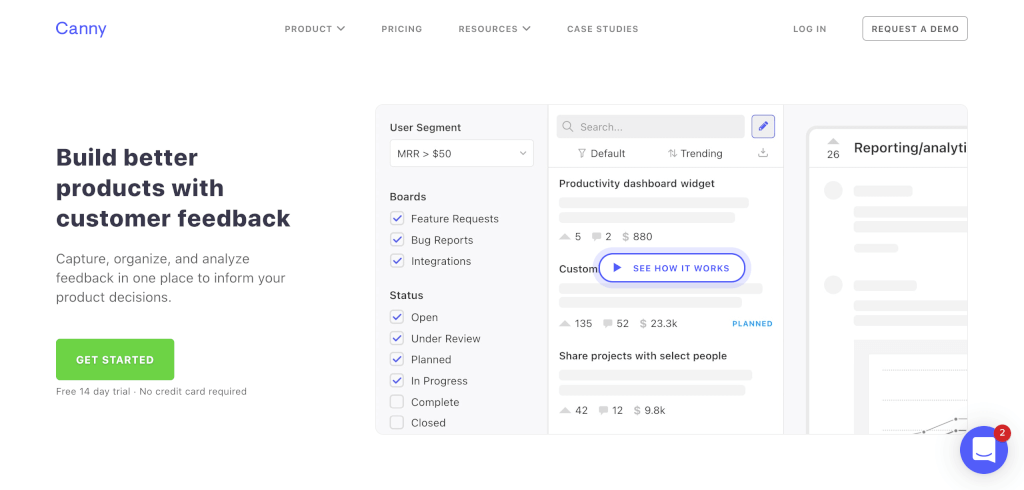Click Request a Demo button

(915, 29)
